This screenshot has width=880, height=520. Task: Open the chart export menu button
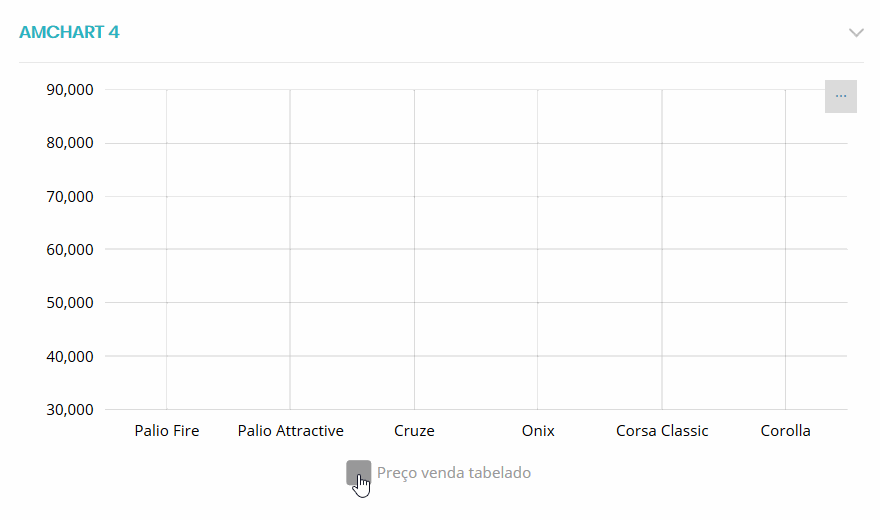pyautogui.click(x=840, y=96)
